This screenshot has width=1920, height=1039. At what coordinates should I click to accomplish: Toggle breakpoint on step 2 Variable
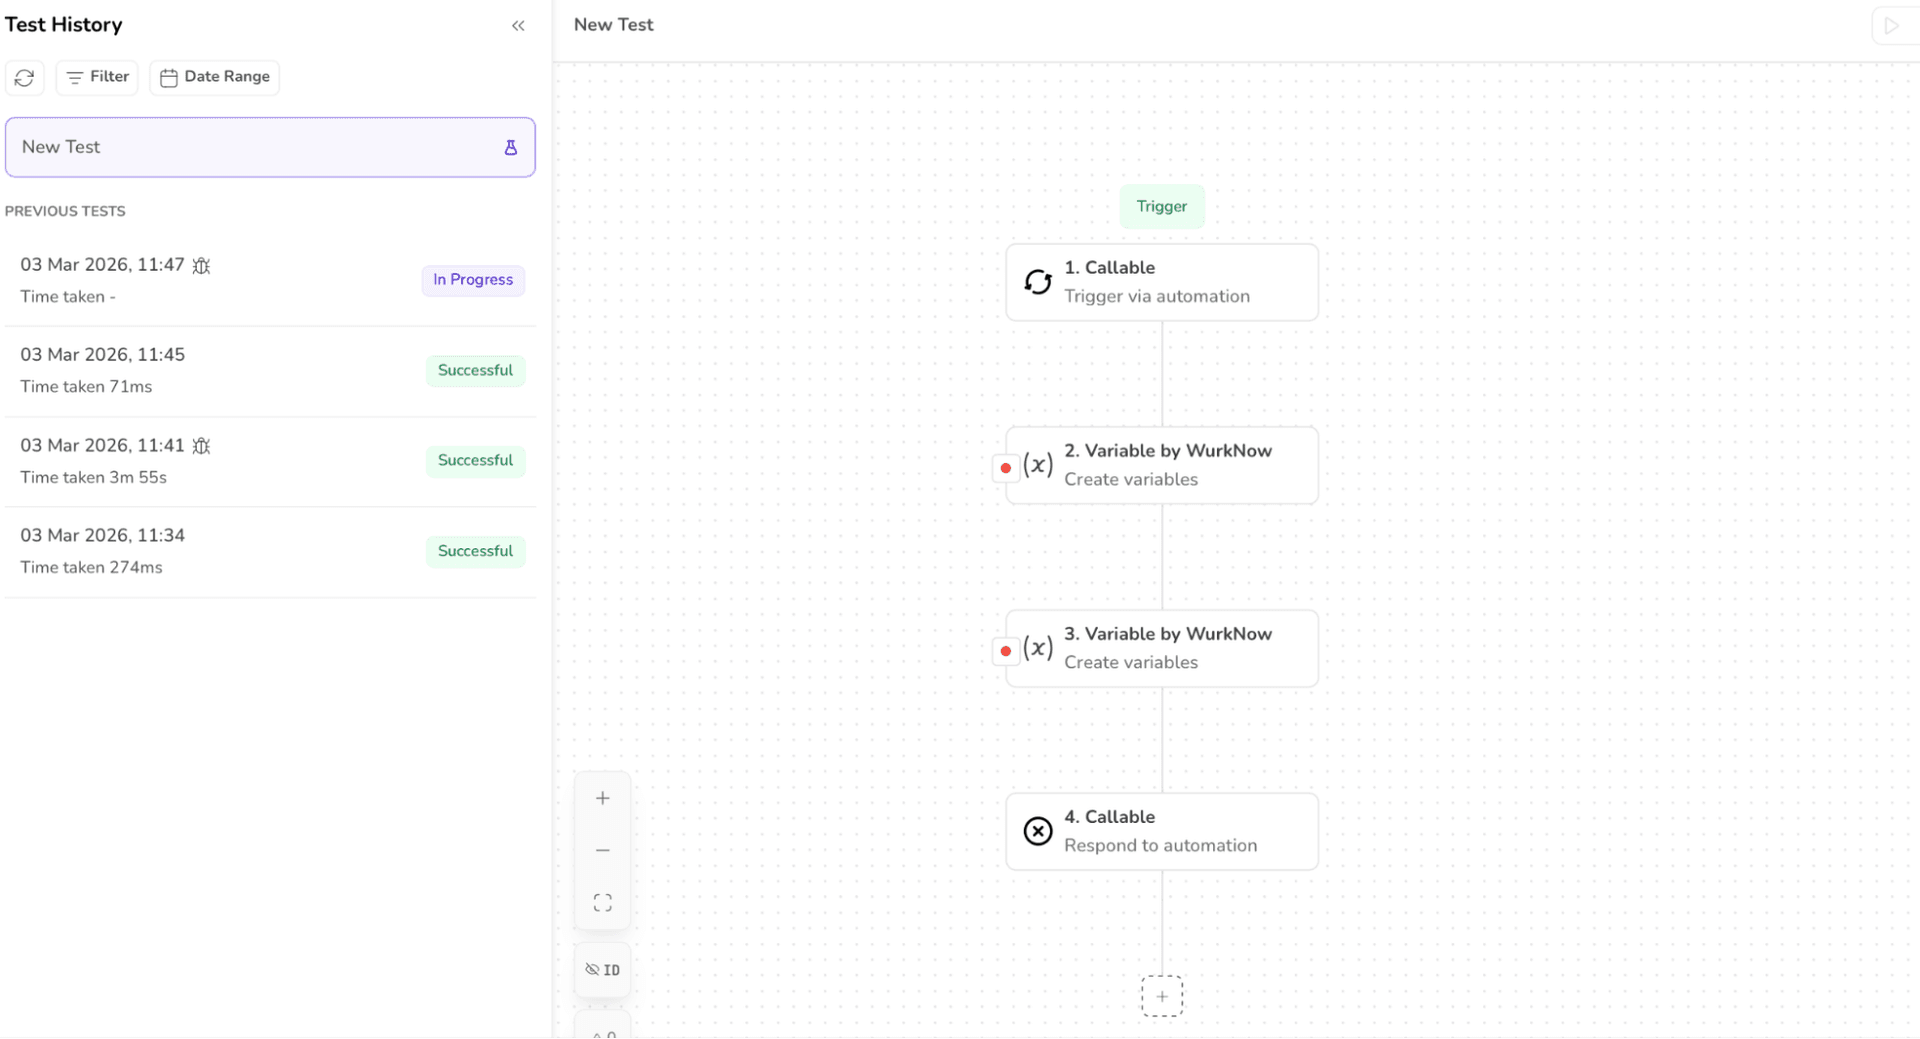1005,468
